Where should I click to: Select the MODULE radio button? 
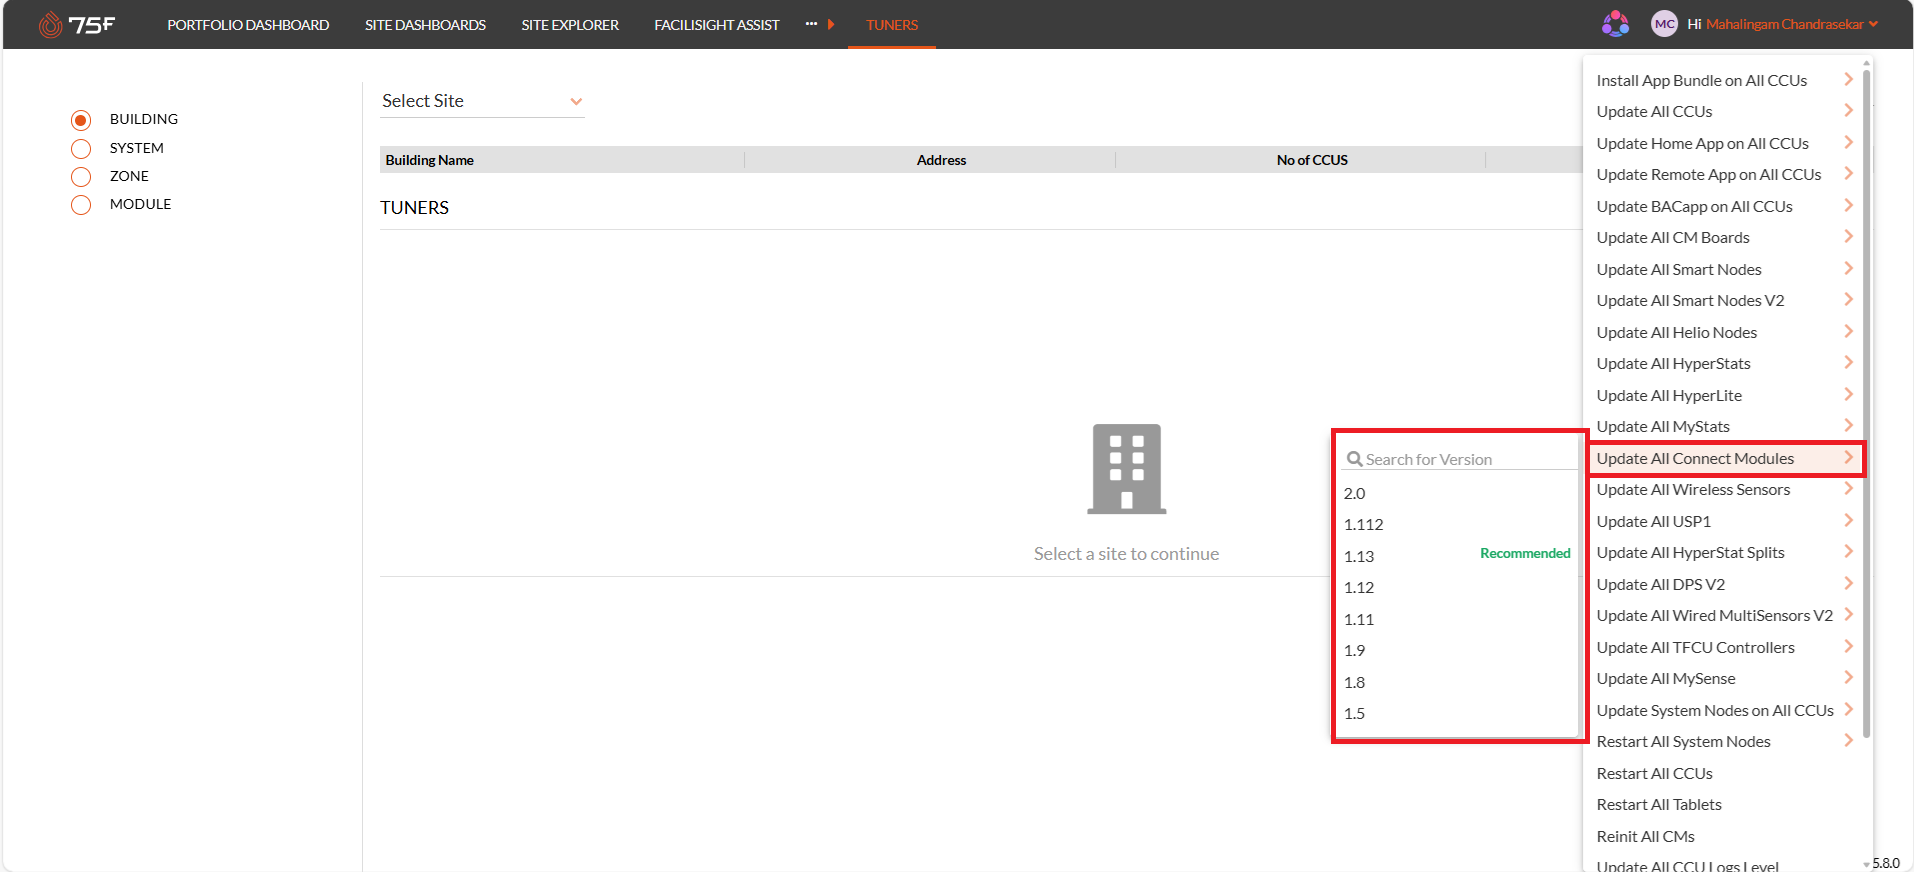[x=81, y=205]
